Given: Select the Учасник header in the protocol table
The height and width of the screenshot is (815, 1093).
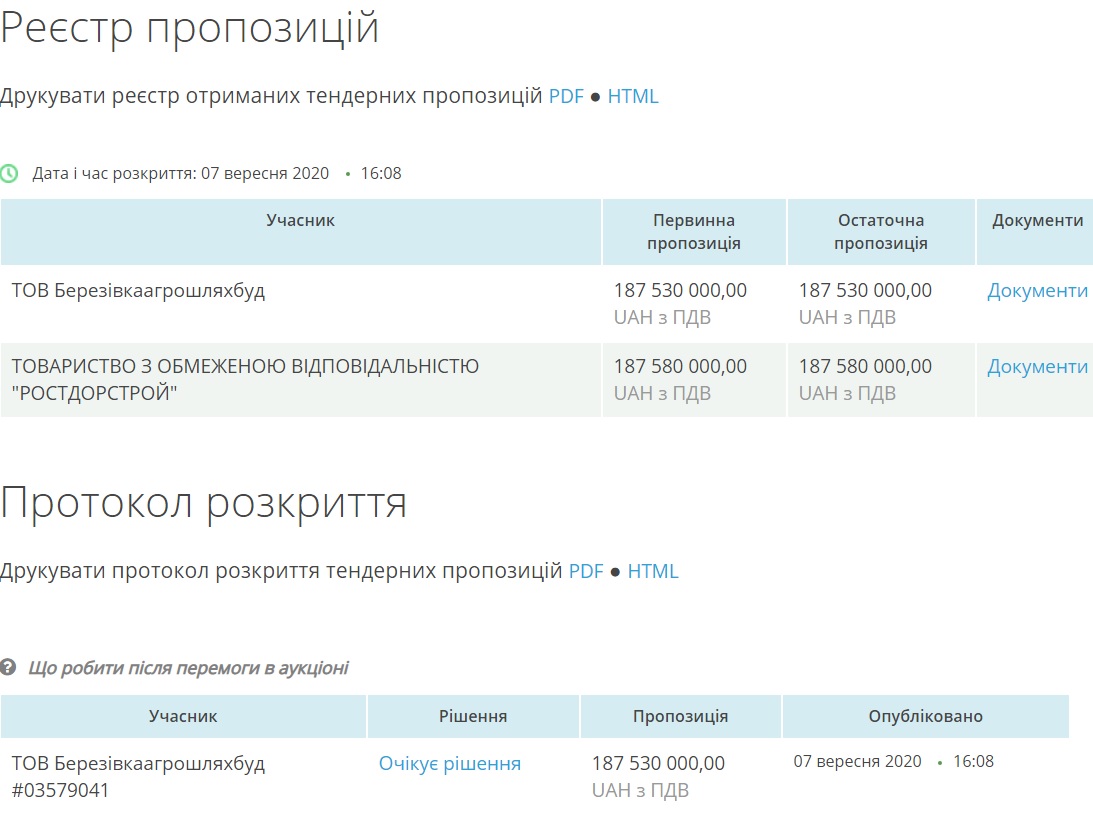Looking at the screenshot, I should [x=183, y=716].
